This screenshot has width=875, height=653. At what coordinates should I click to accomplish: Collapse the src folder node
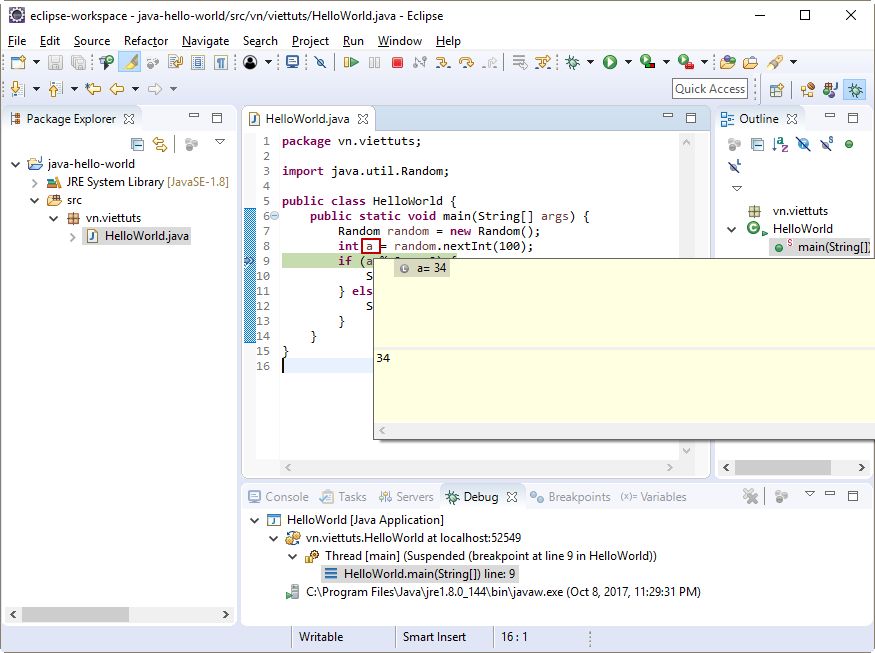(35, 200)
